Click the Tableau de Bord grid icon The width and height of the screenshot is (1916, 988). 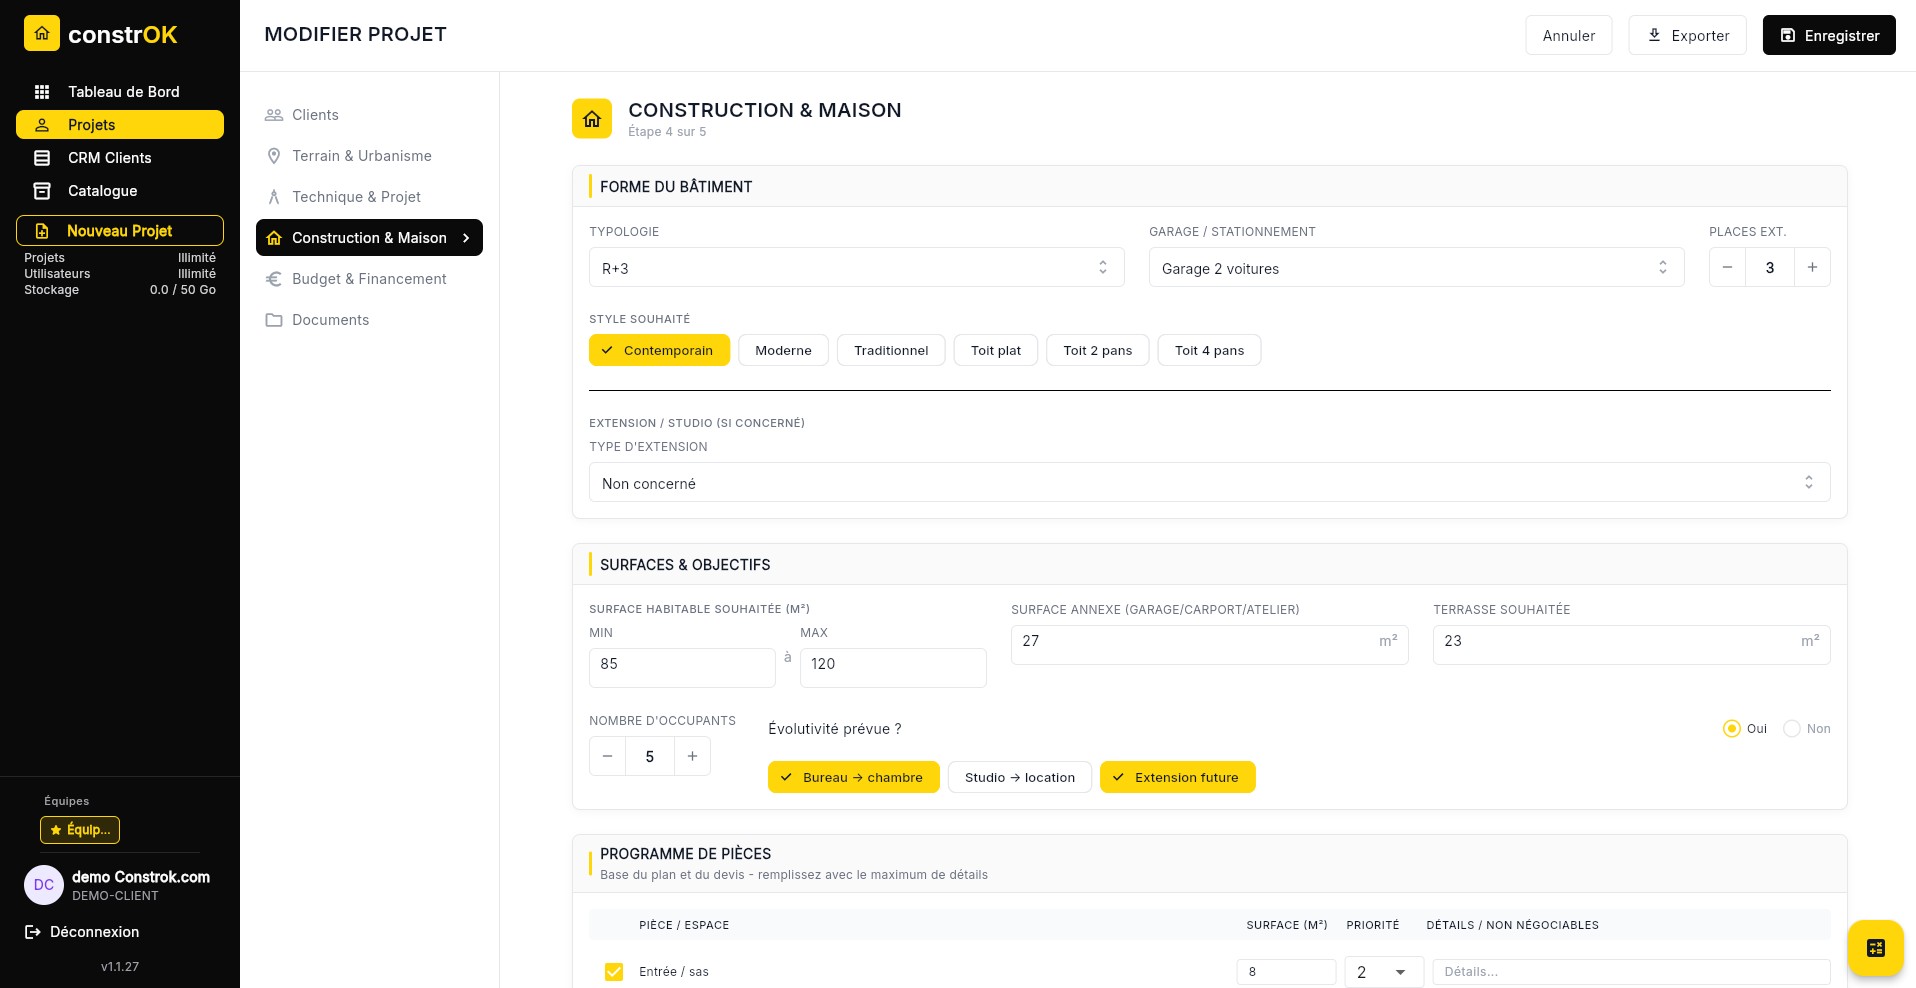[42, 92]
